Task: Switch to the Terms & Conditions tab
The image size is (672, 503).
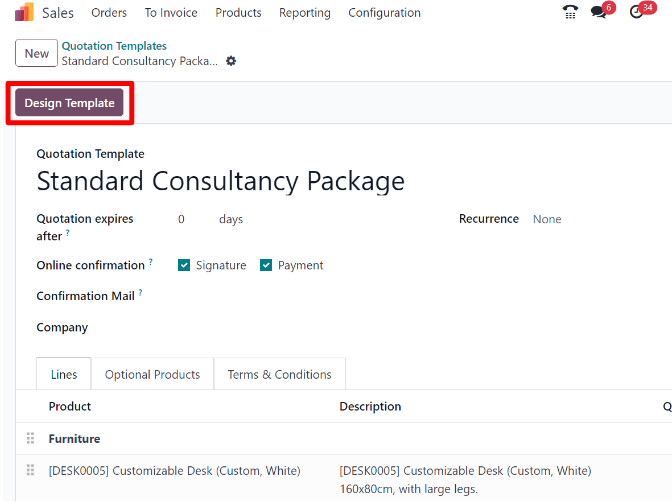Action: pos(279,375)
